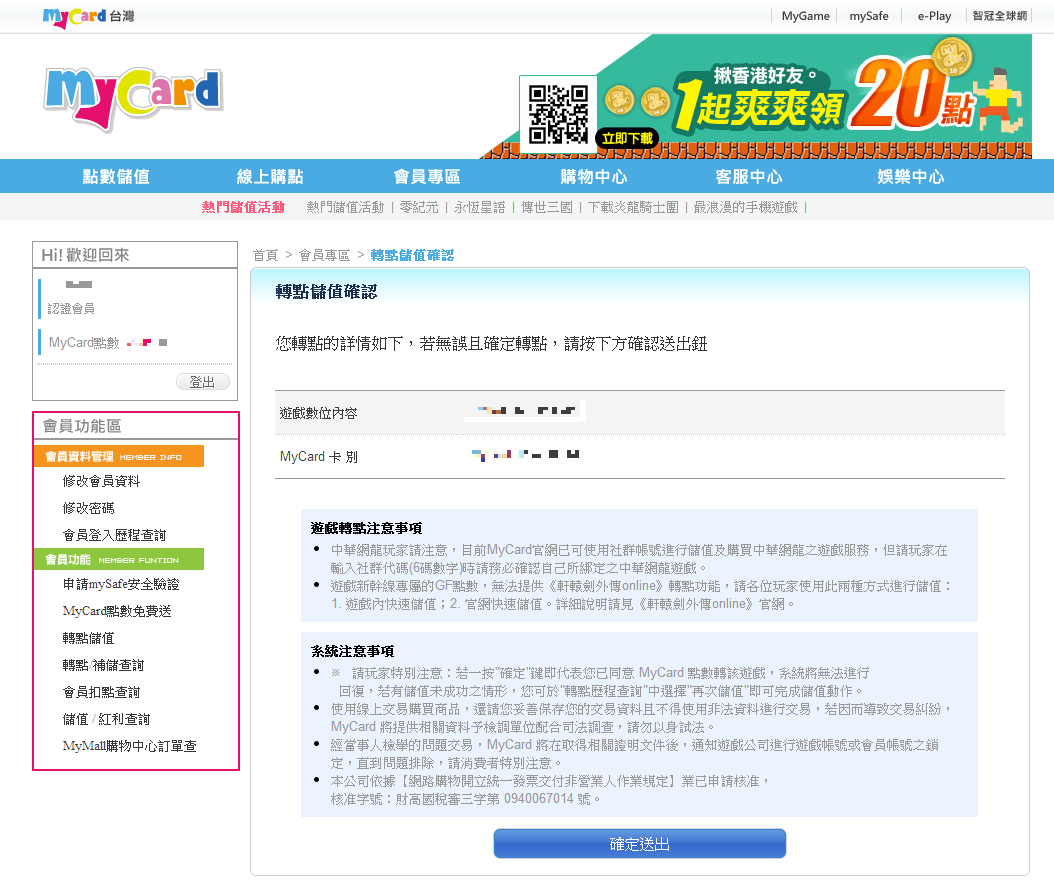Open 會員登入歷程查詢 in sidebar

point(114,535)
